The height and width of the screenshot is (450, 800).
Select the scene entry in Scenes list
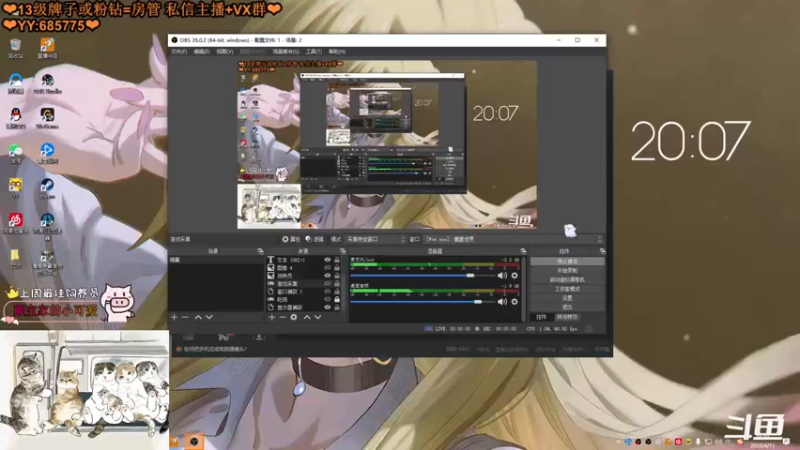point(216,260)
